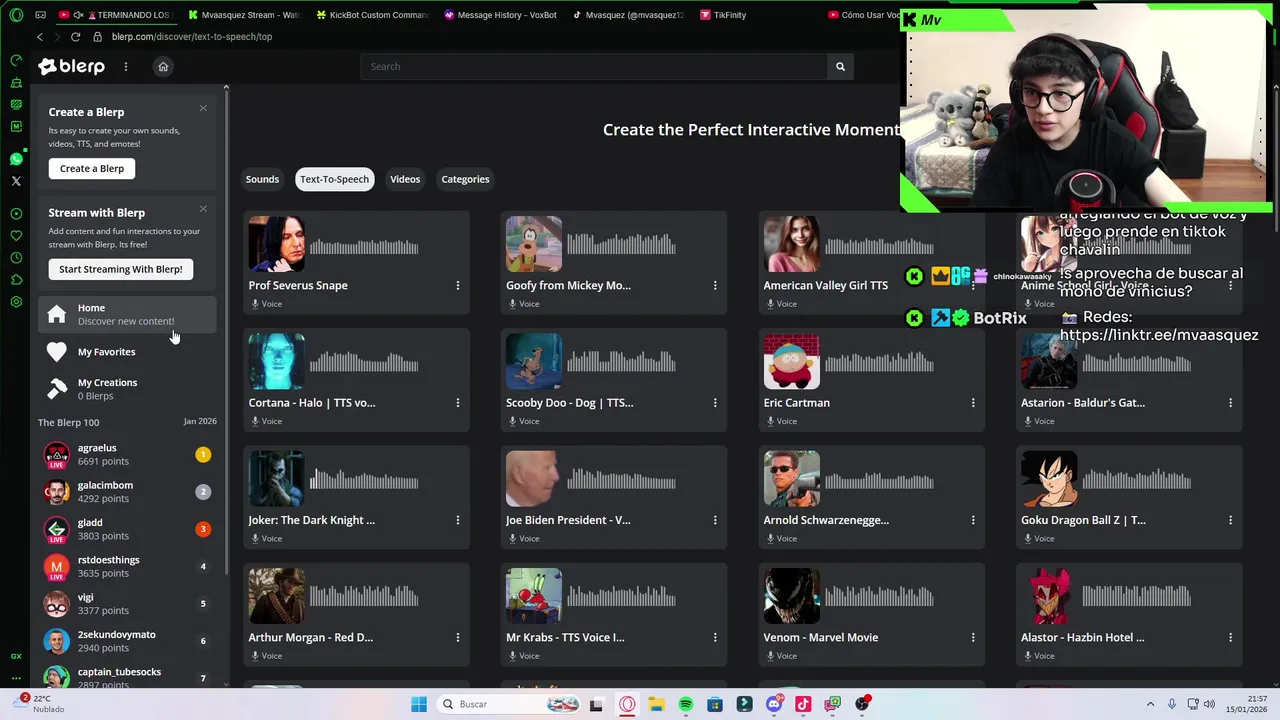Open Alastor - Hazbin Hotel title
The image size is (1280, 720).
tap(1083, 637)
